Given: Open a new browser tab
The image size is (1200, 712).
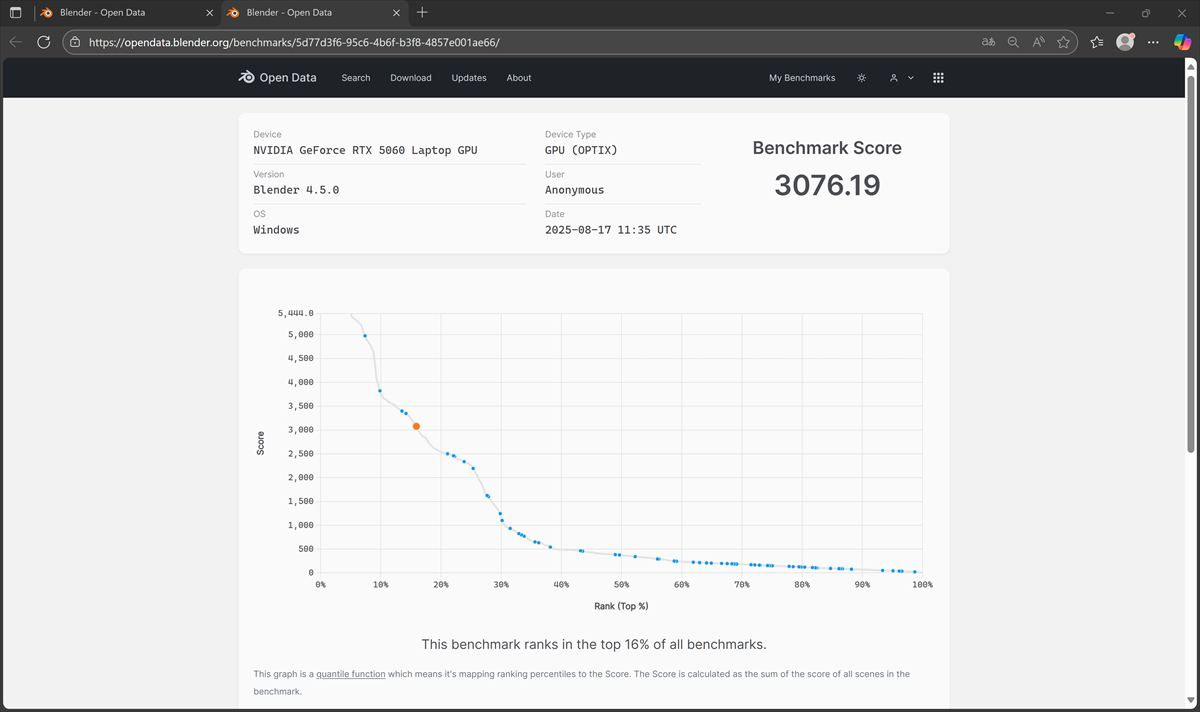Looking at the screenshot, I should coord(422,13).
